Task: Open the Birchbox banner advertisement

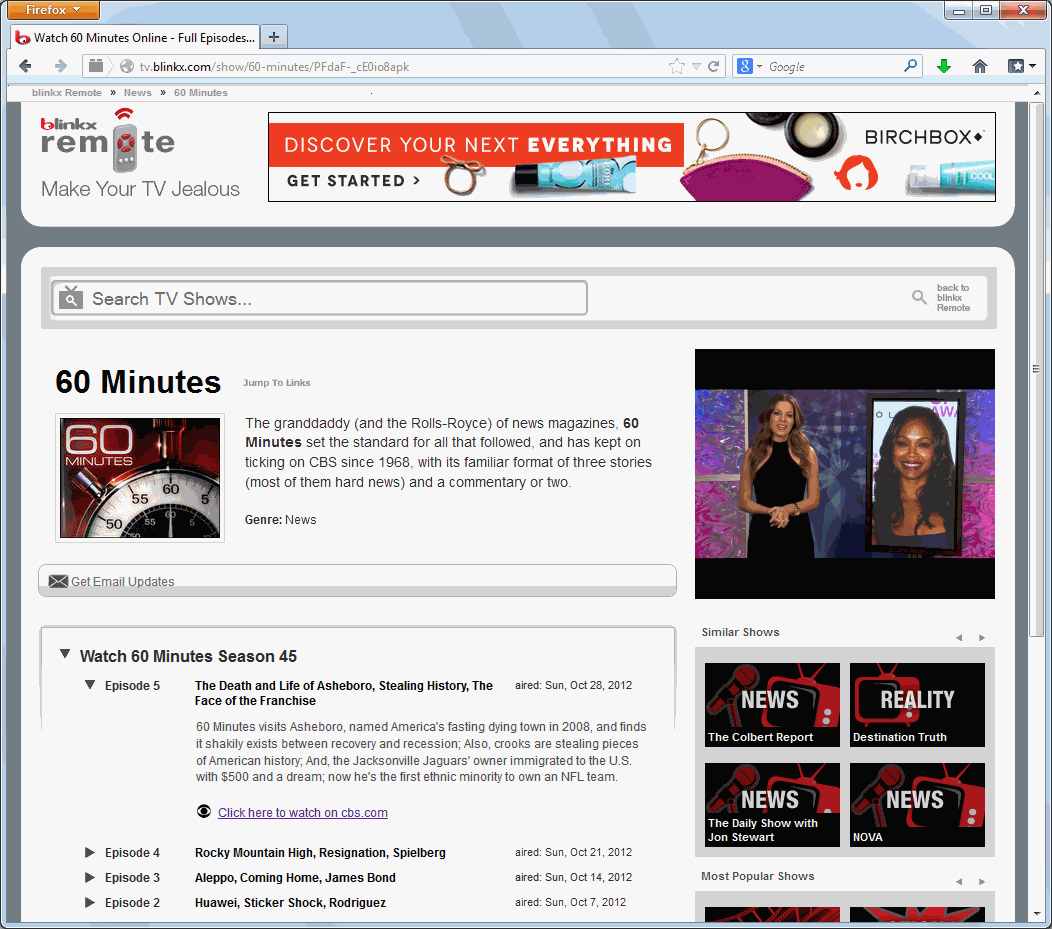Action: [x=631, y=157]
